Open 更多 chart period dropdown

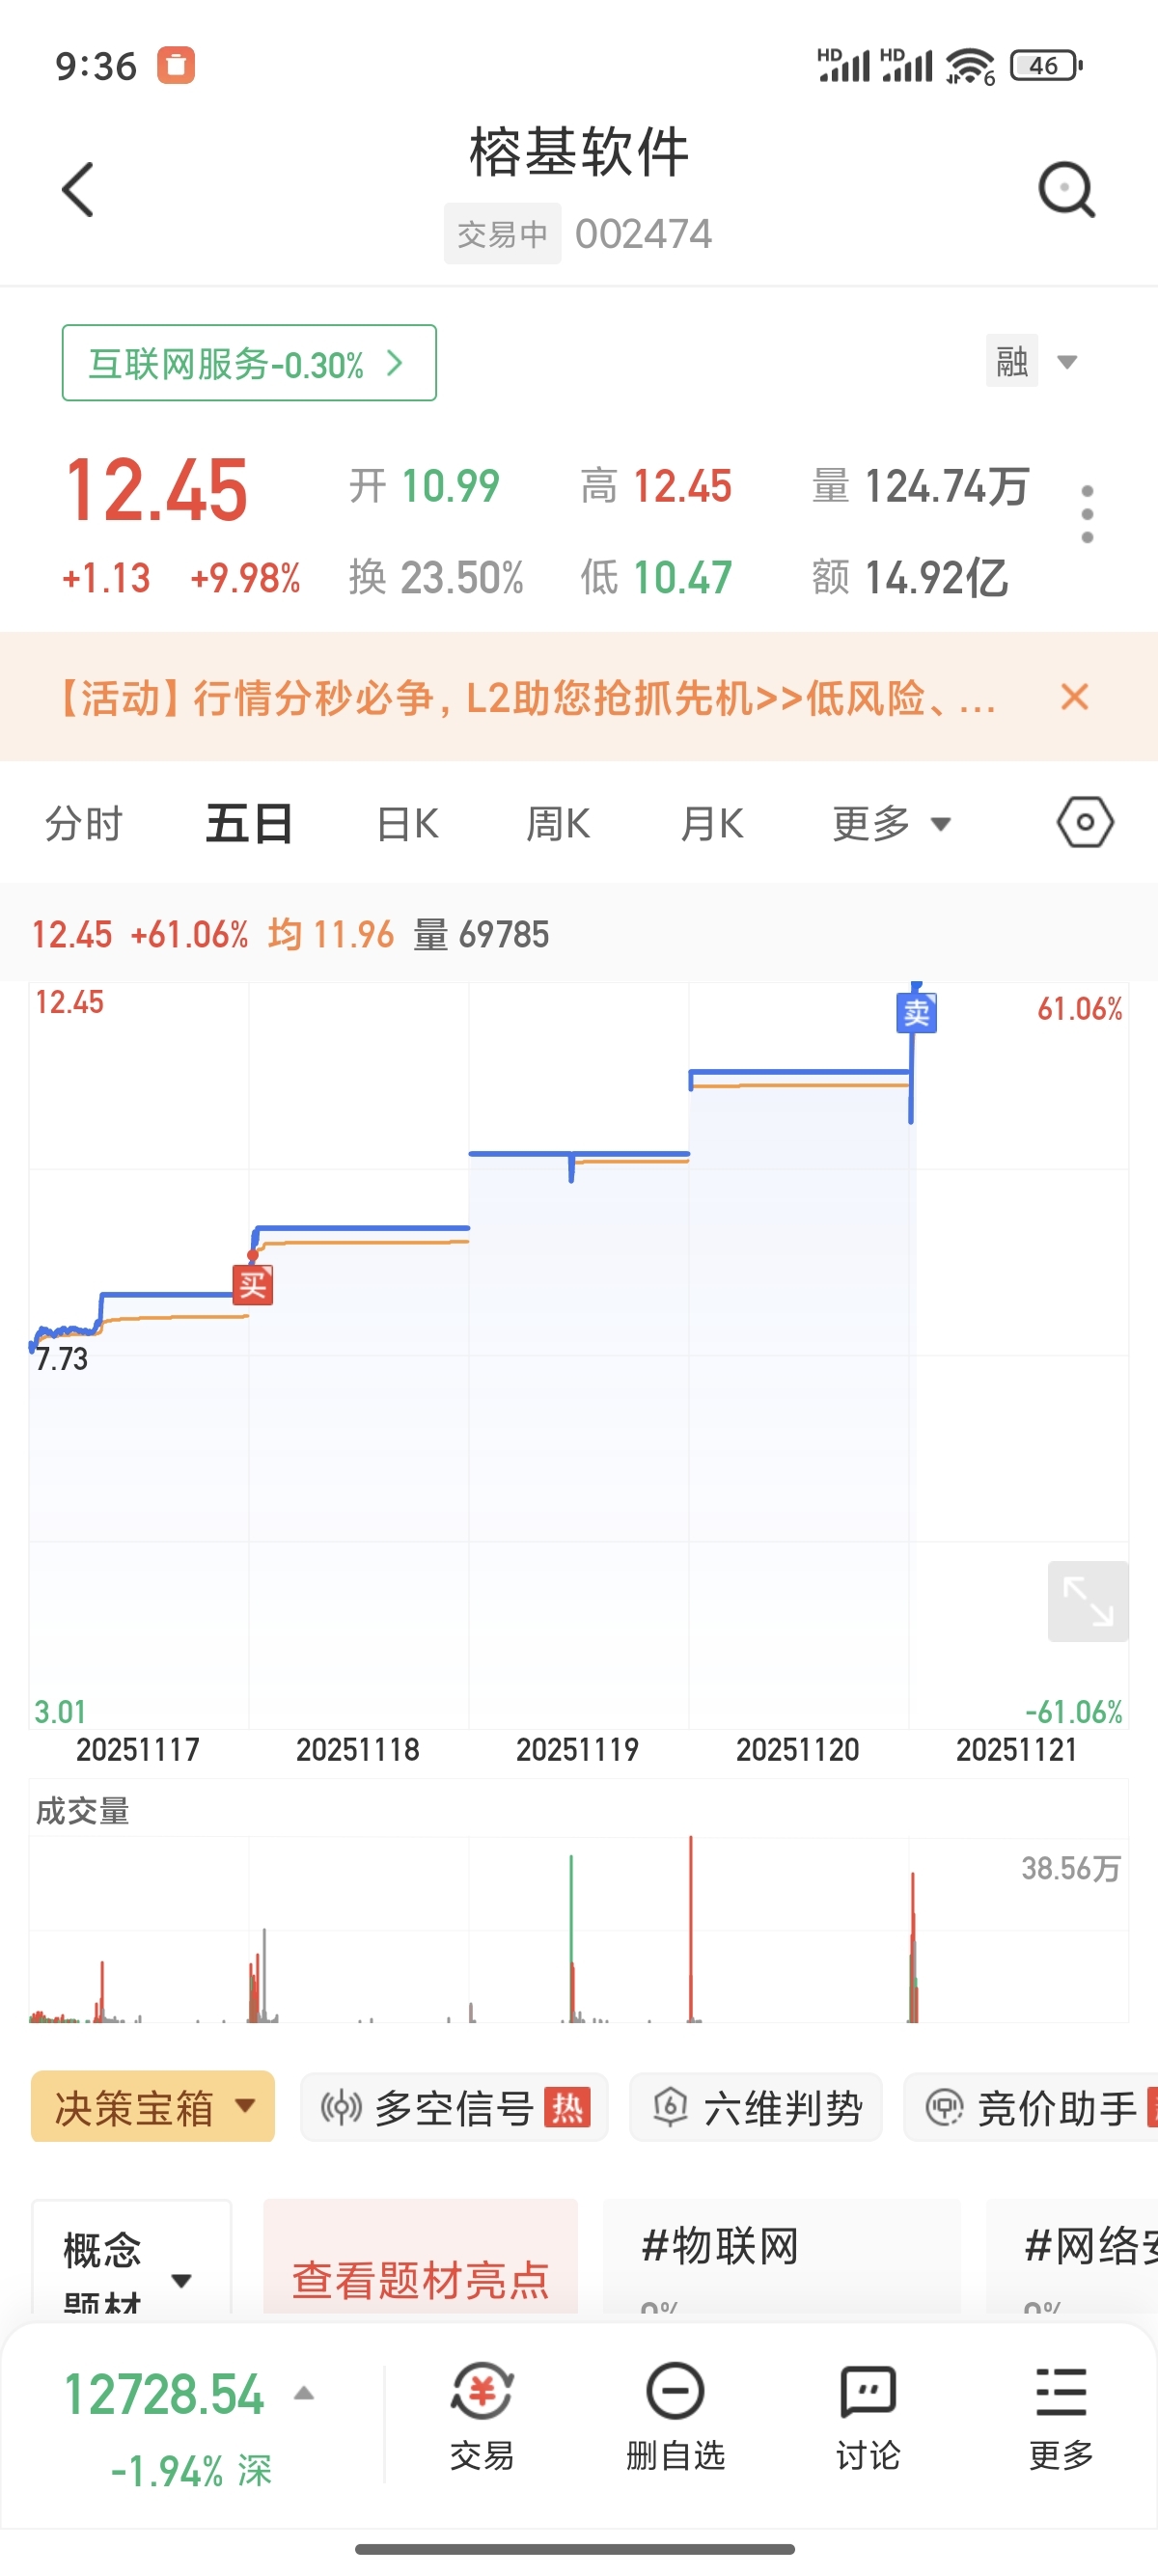pyautogui.click(x=891, y=824)
